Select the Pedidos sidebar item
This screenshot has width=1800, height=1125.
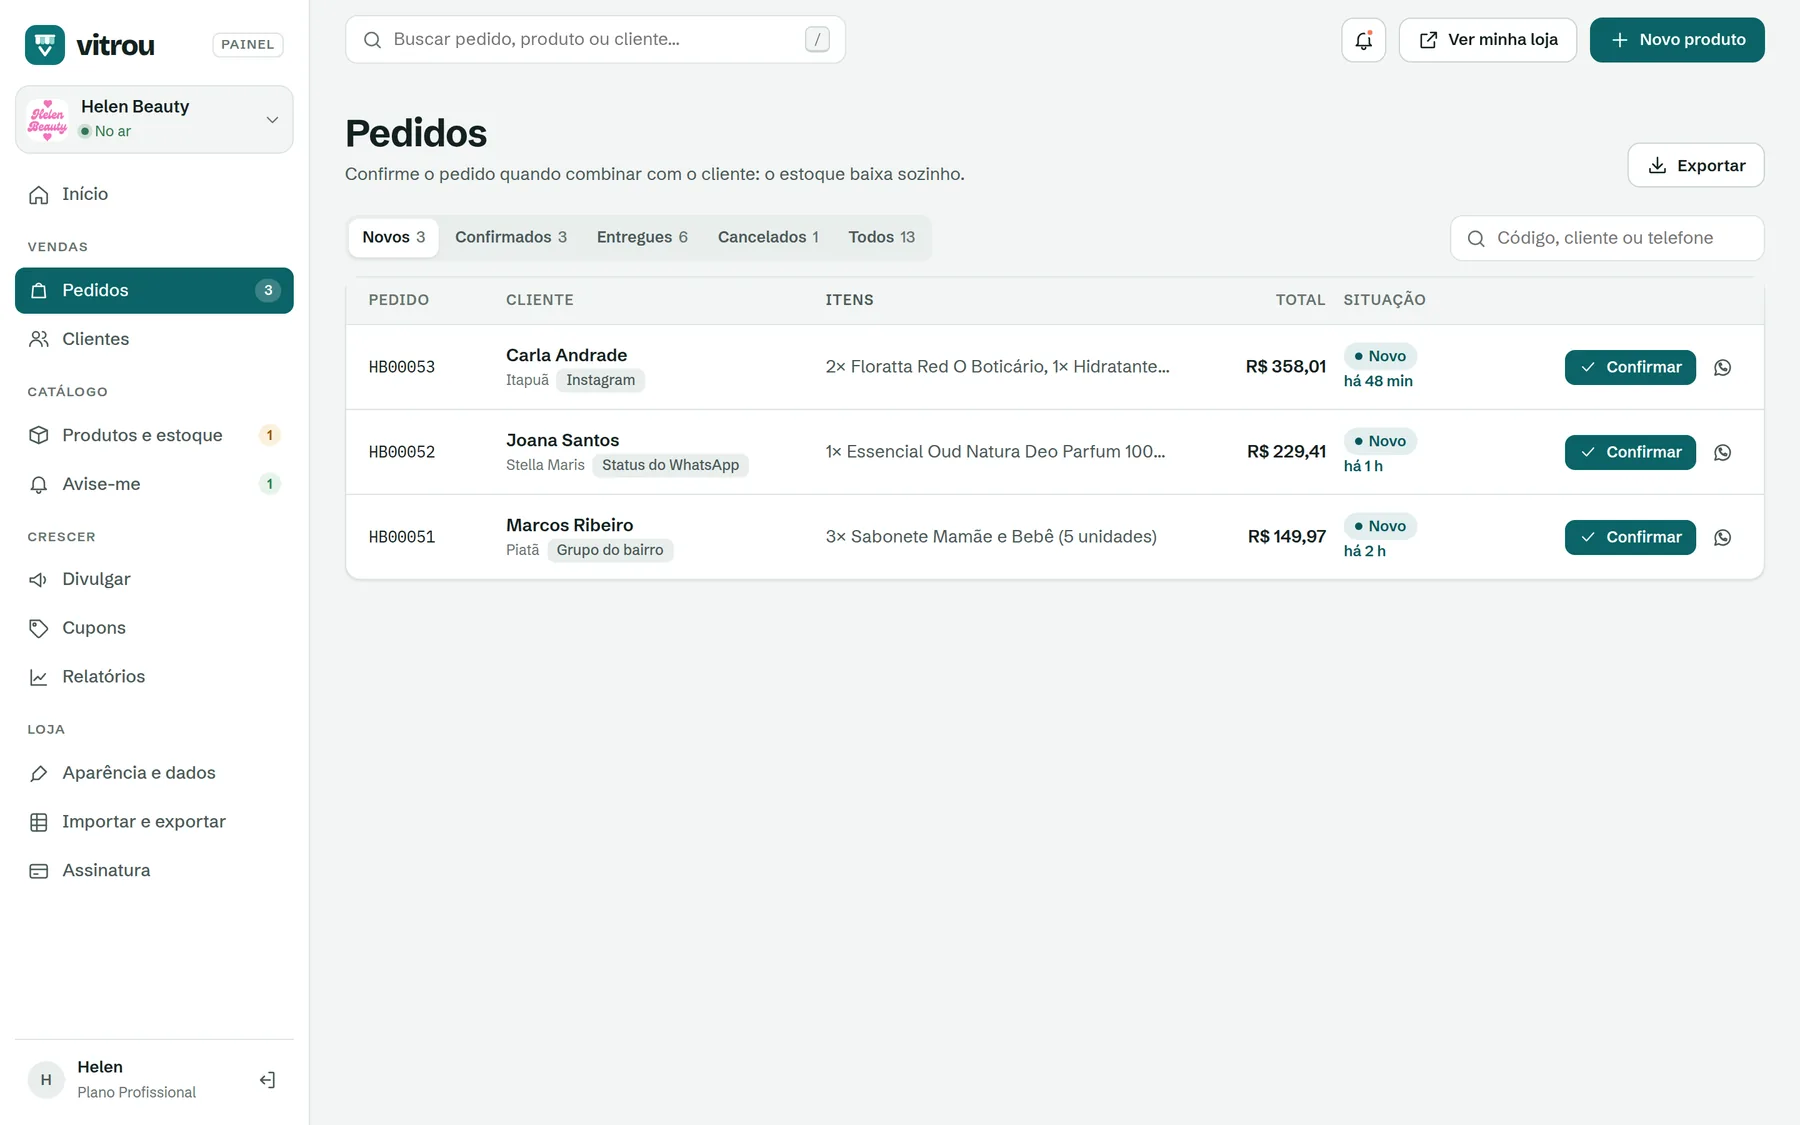pos(154,290)
